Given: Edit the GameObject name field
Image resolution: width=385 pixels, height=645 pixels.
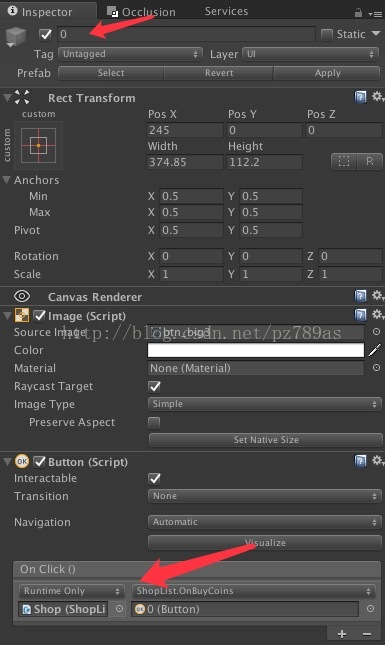Looking at the screenshot, I should click(x=186, y=34).
